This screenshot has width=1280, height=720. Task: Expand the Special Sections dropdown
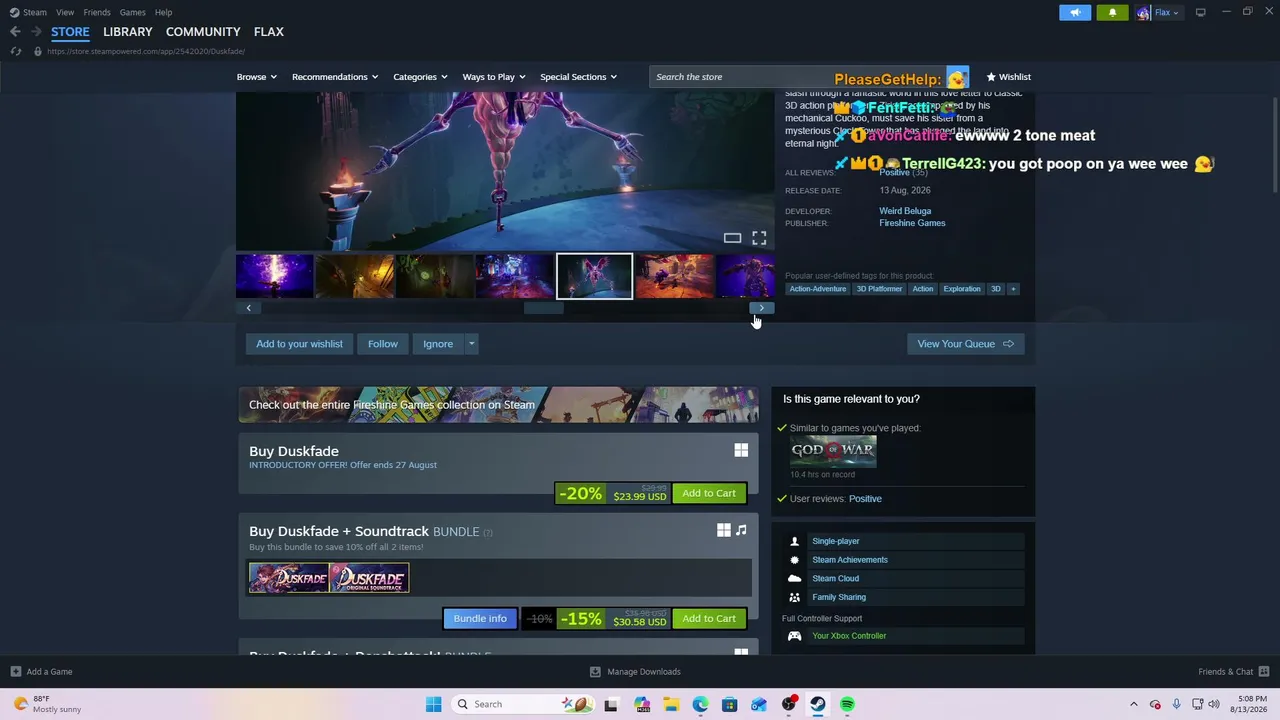578,77
